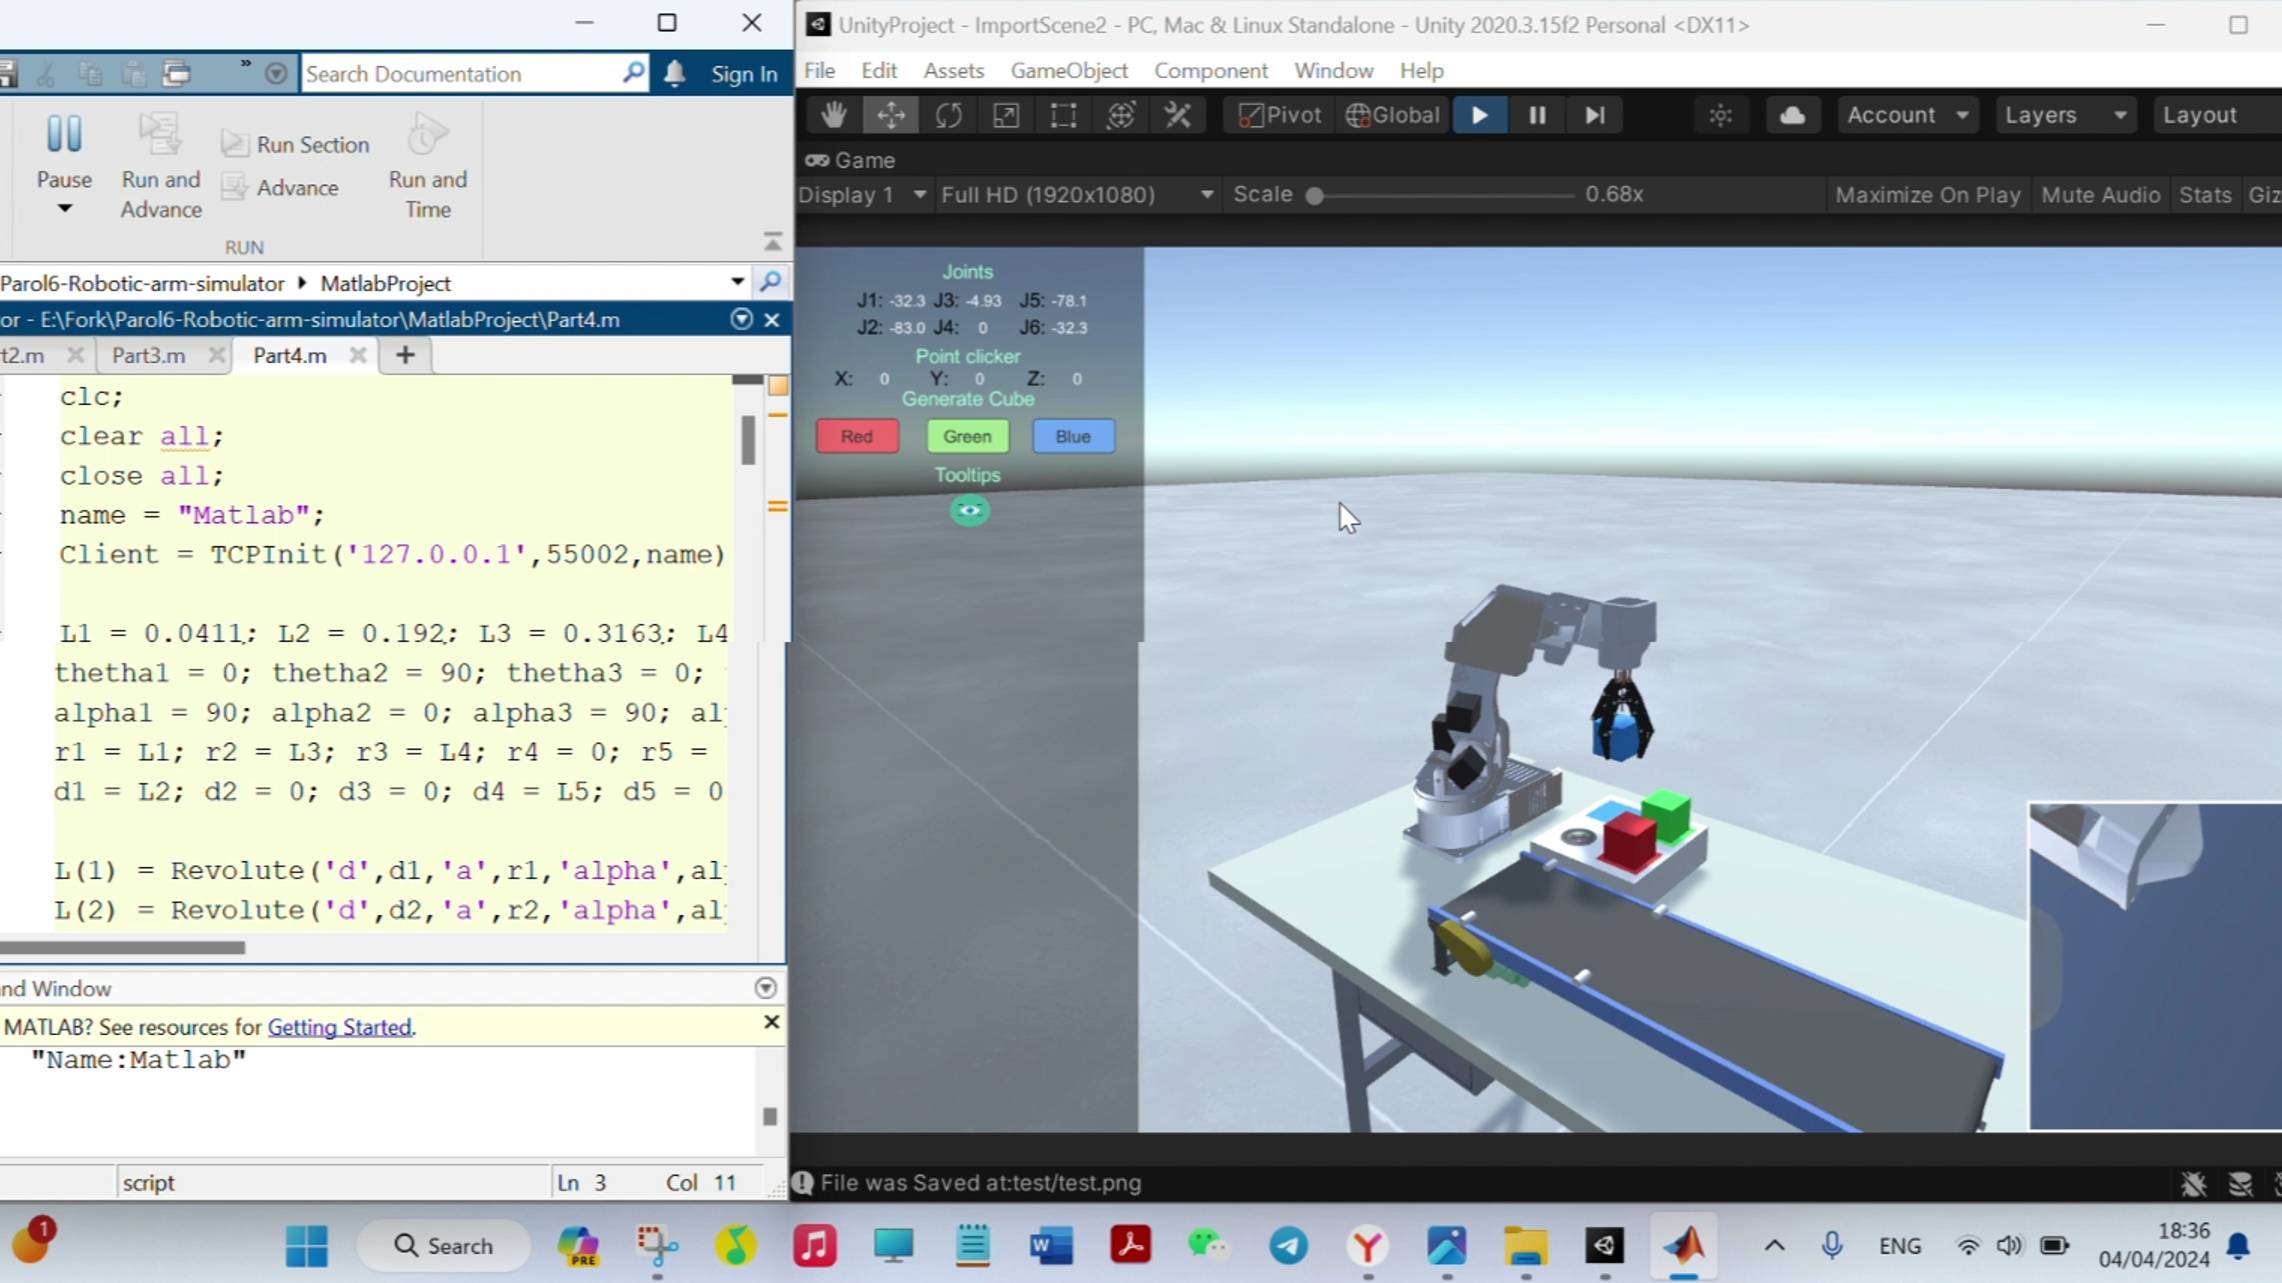The height and width of the screenshot is (1283, 2282).
Task: Open Unity Window menu
Action: [x=1333, y=71]
